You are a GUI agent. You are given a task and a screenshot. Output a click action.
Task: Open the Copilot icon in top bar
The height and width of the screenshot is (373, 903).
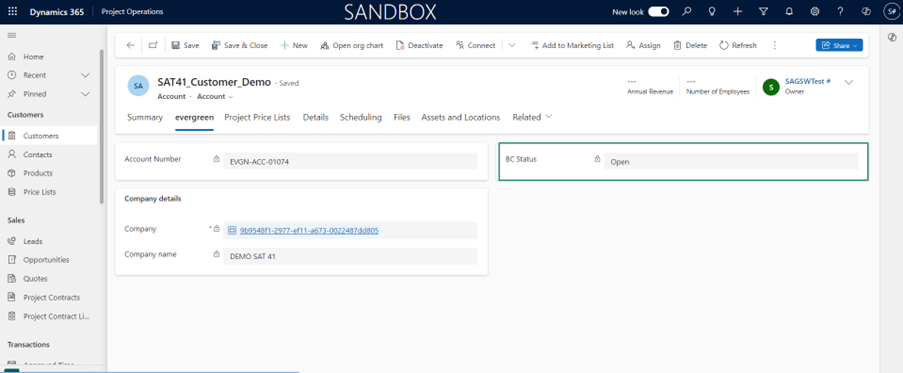(866, 12)
